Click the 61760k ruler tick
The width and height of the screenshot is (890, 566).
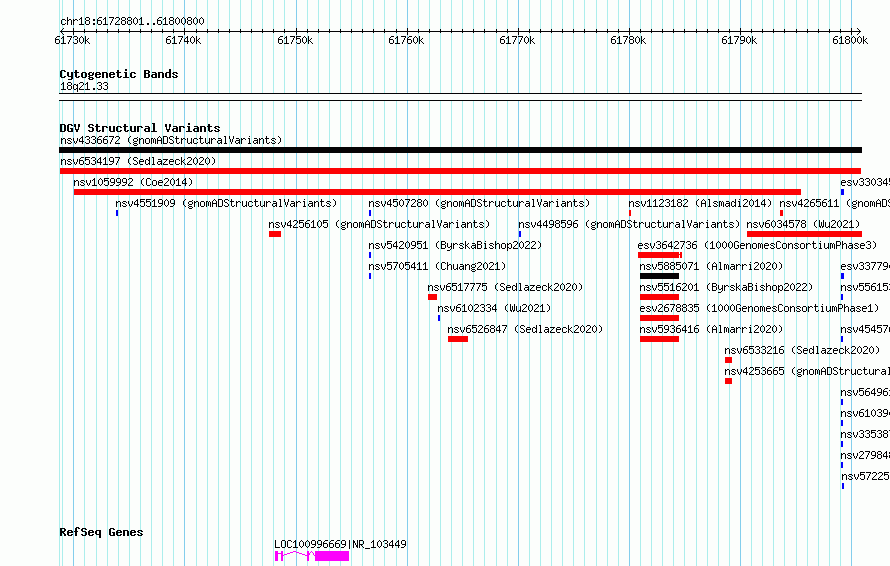[x=406, y=40]
